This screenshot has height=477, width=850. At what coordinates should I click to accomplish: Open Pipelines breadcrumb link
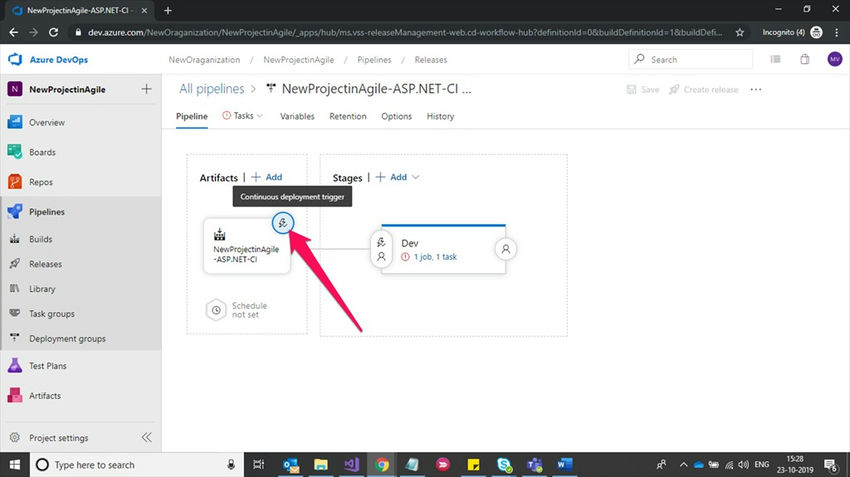click(374, 60)
